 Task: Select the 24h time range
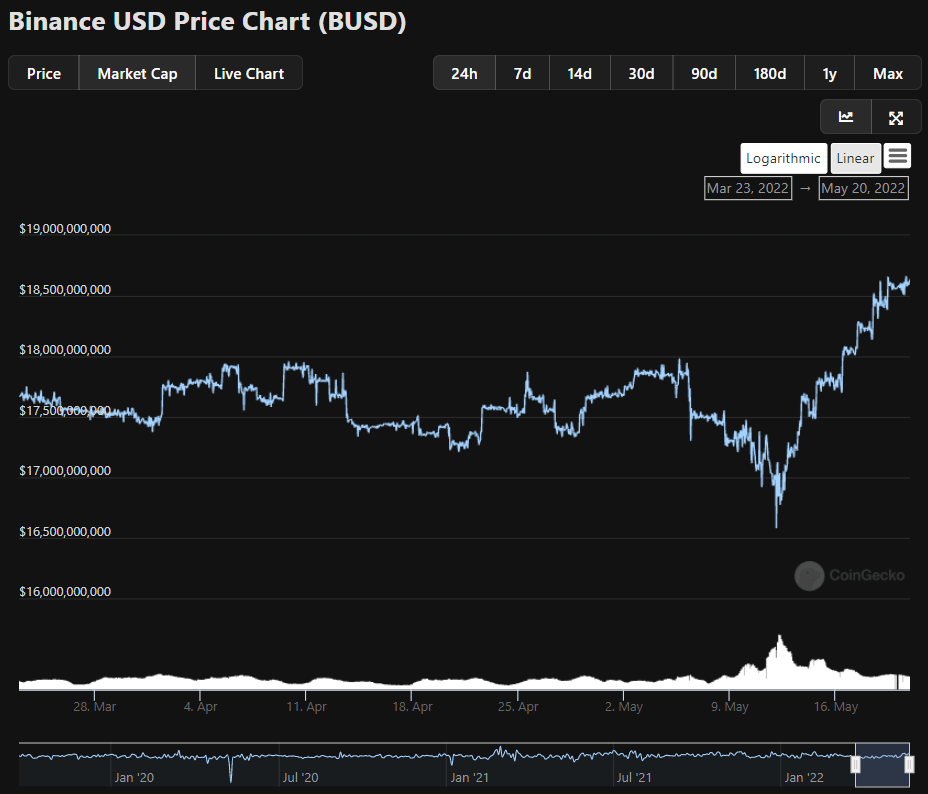[x=464, y=73]
